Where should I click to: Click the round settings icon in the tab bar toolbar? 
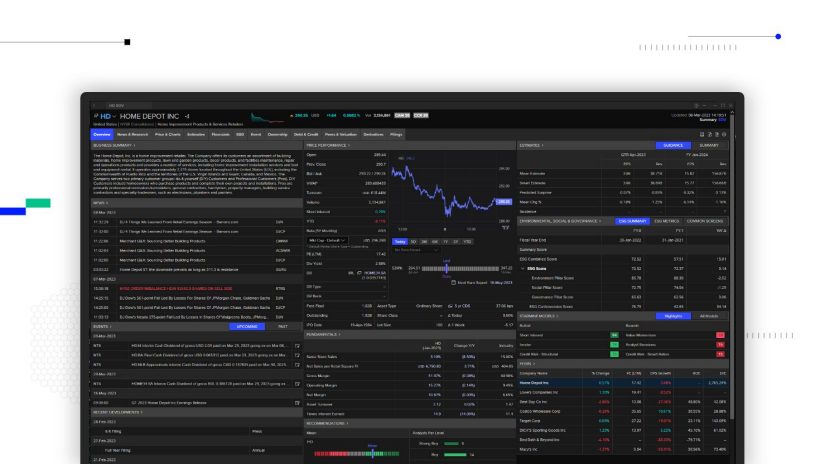coord(724,135)
